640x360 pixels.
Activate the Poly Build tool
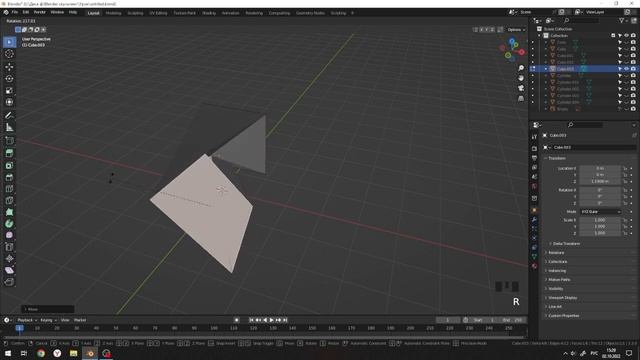click(x=9, y=212)
